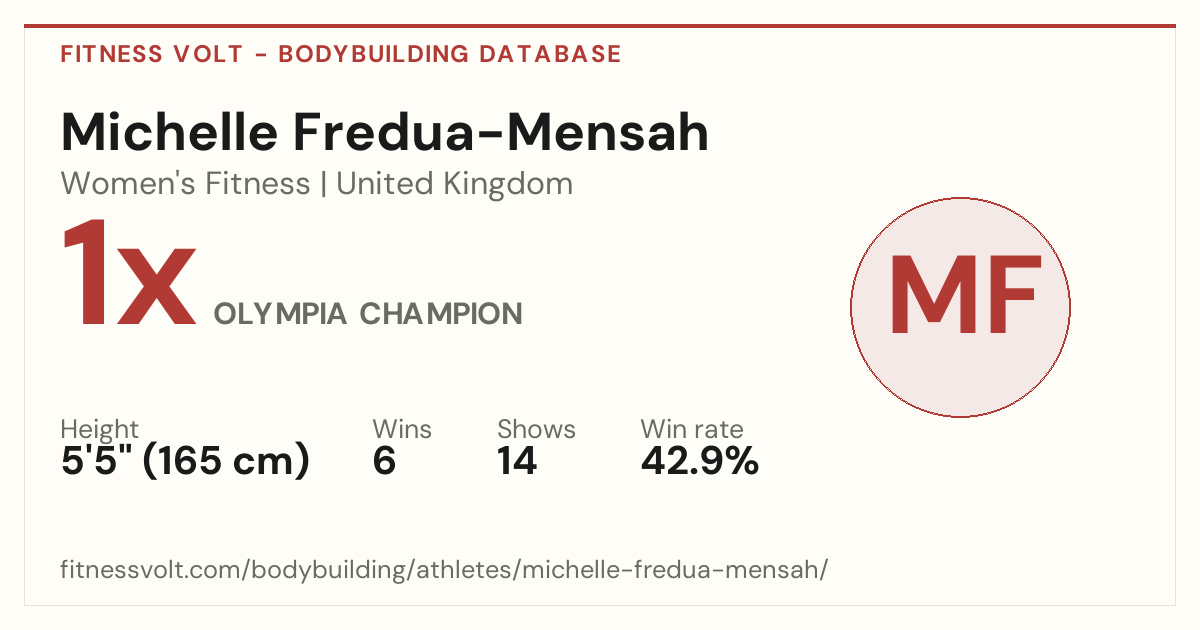The height and width of the screenshot is (630, 1200).
Task: Open the fitnessvolt.com athlete URL
Action: (x=445, y=571)
